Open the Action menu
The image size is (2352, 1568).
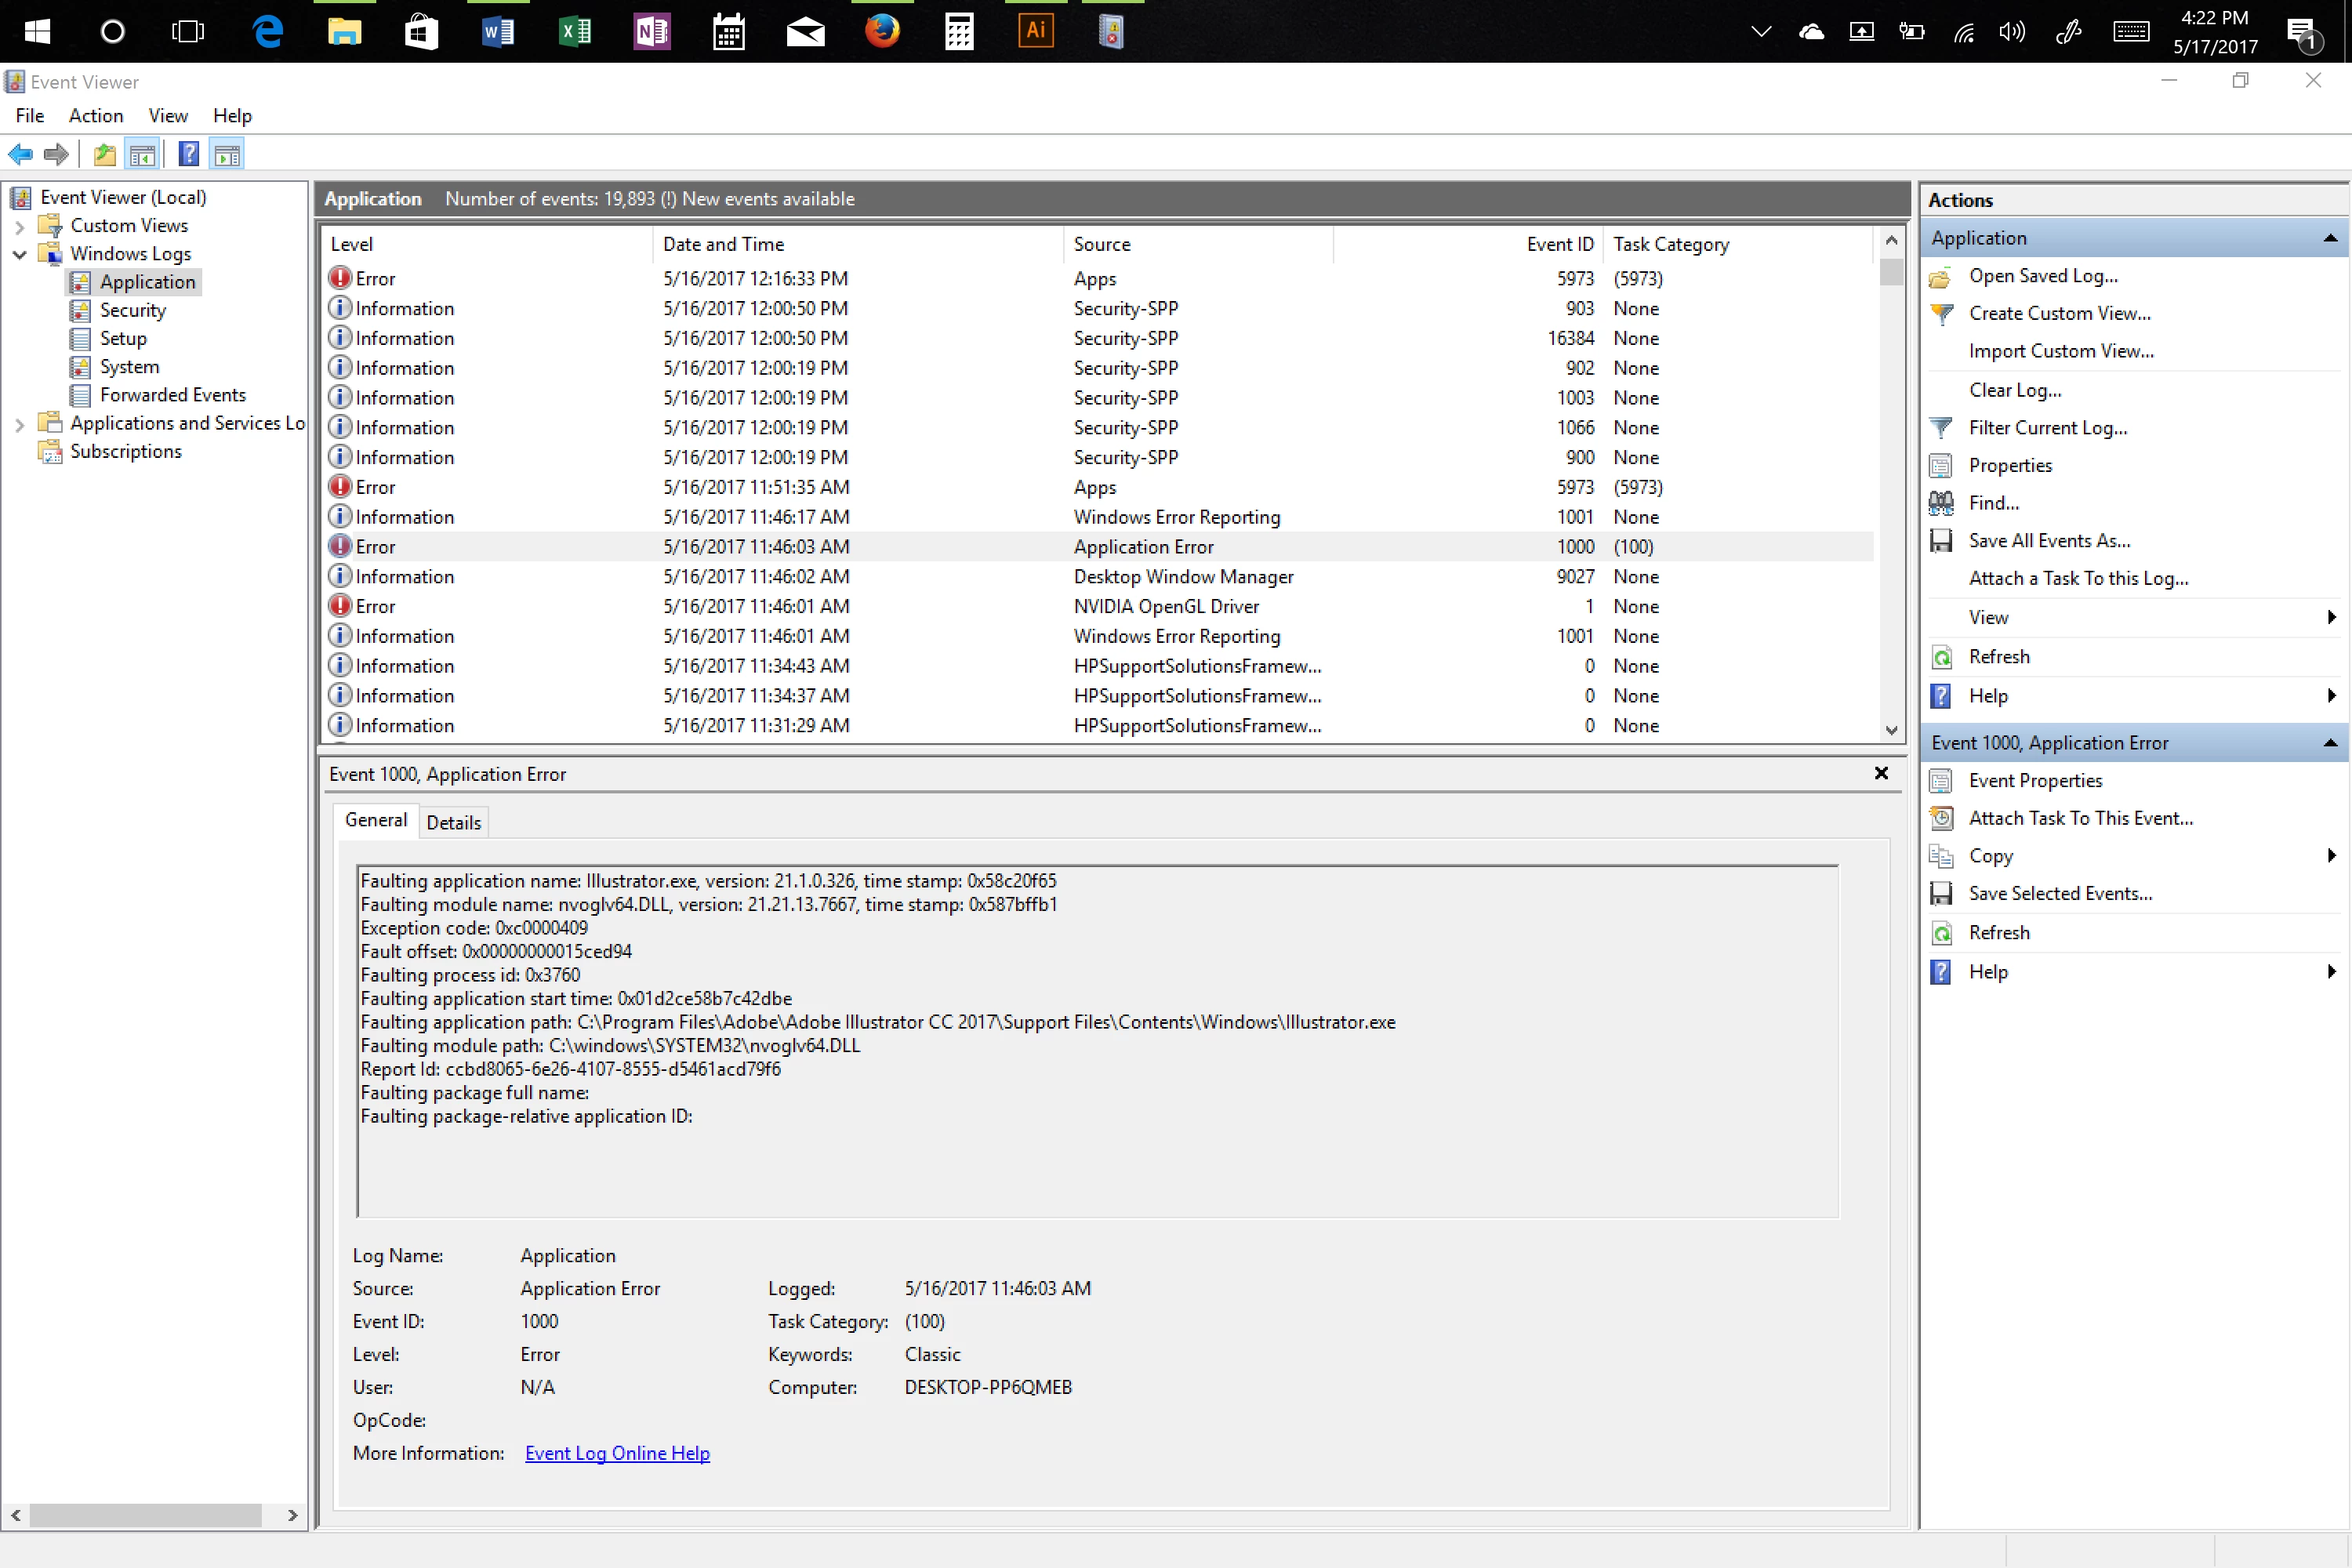tap(95, 116)
